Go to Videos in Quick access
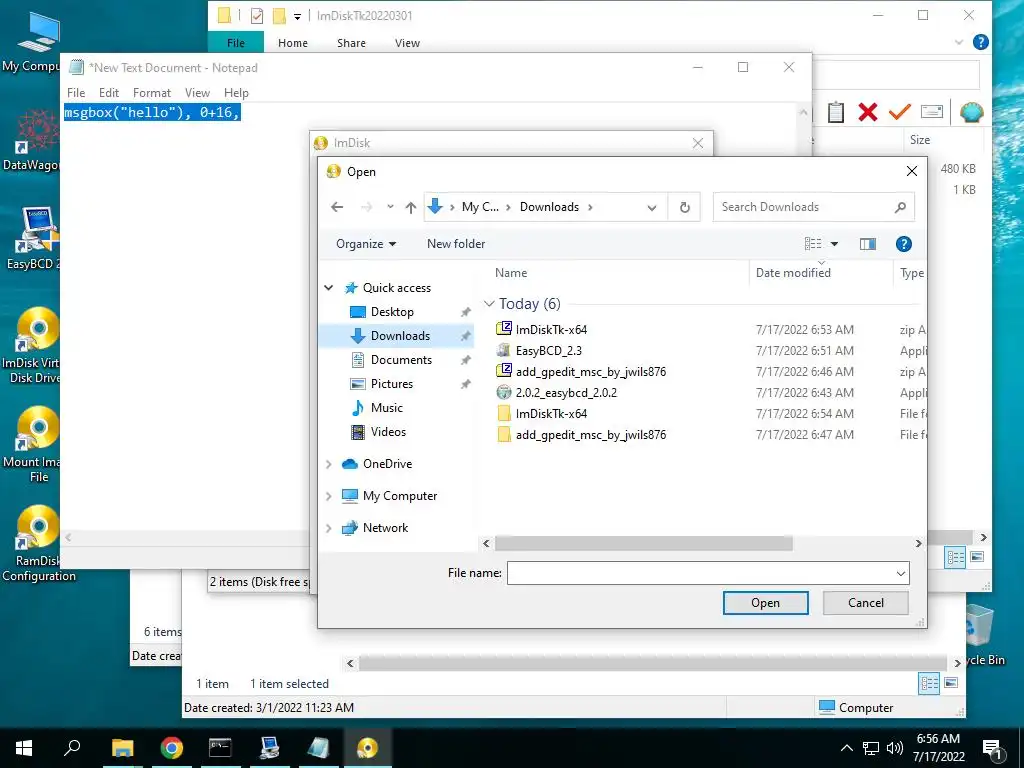1024x768 pixels. 388,432
